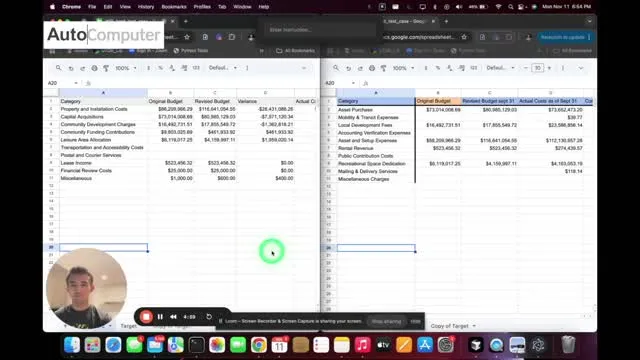Select the Capital Acquisitions cell in left spreadsheet

[x=103, y=117]
